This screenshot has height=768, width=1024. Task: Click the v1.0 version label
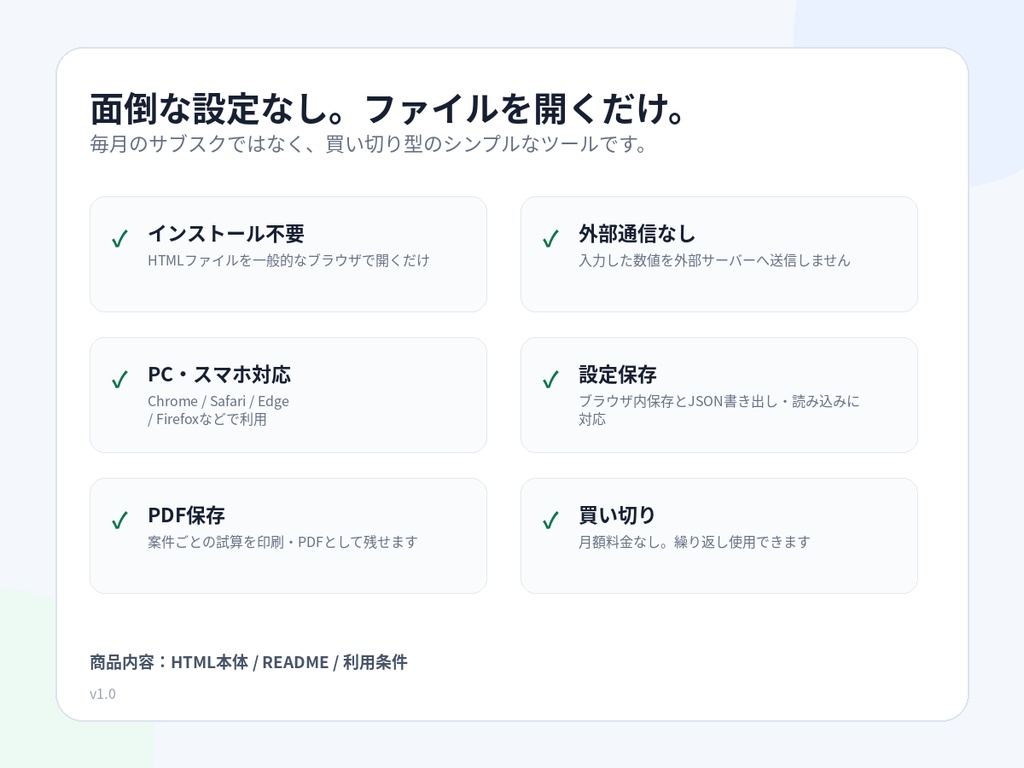pyautogui.click(x=103, y=694)
